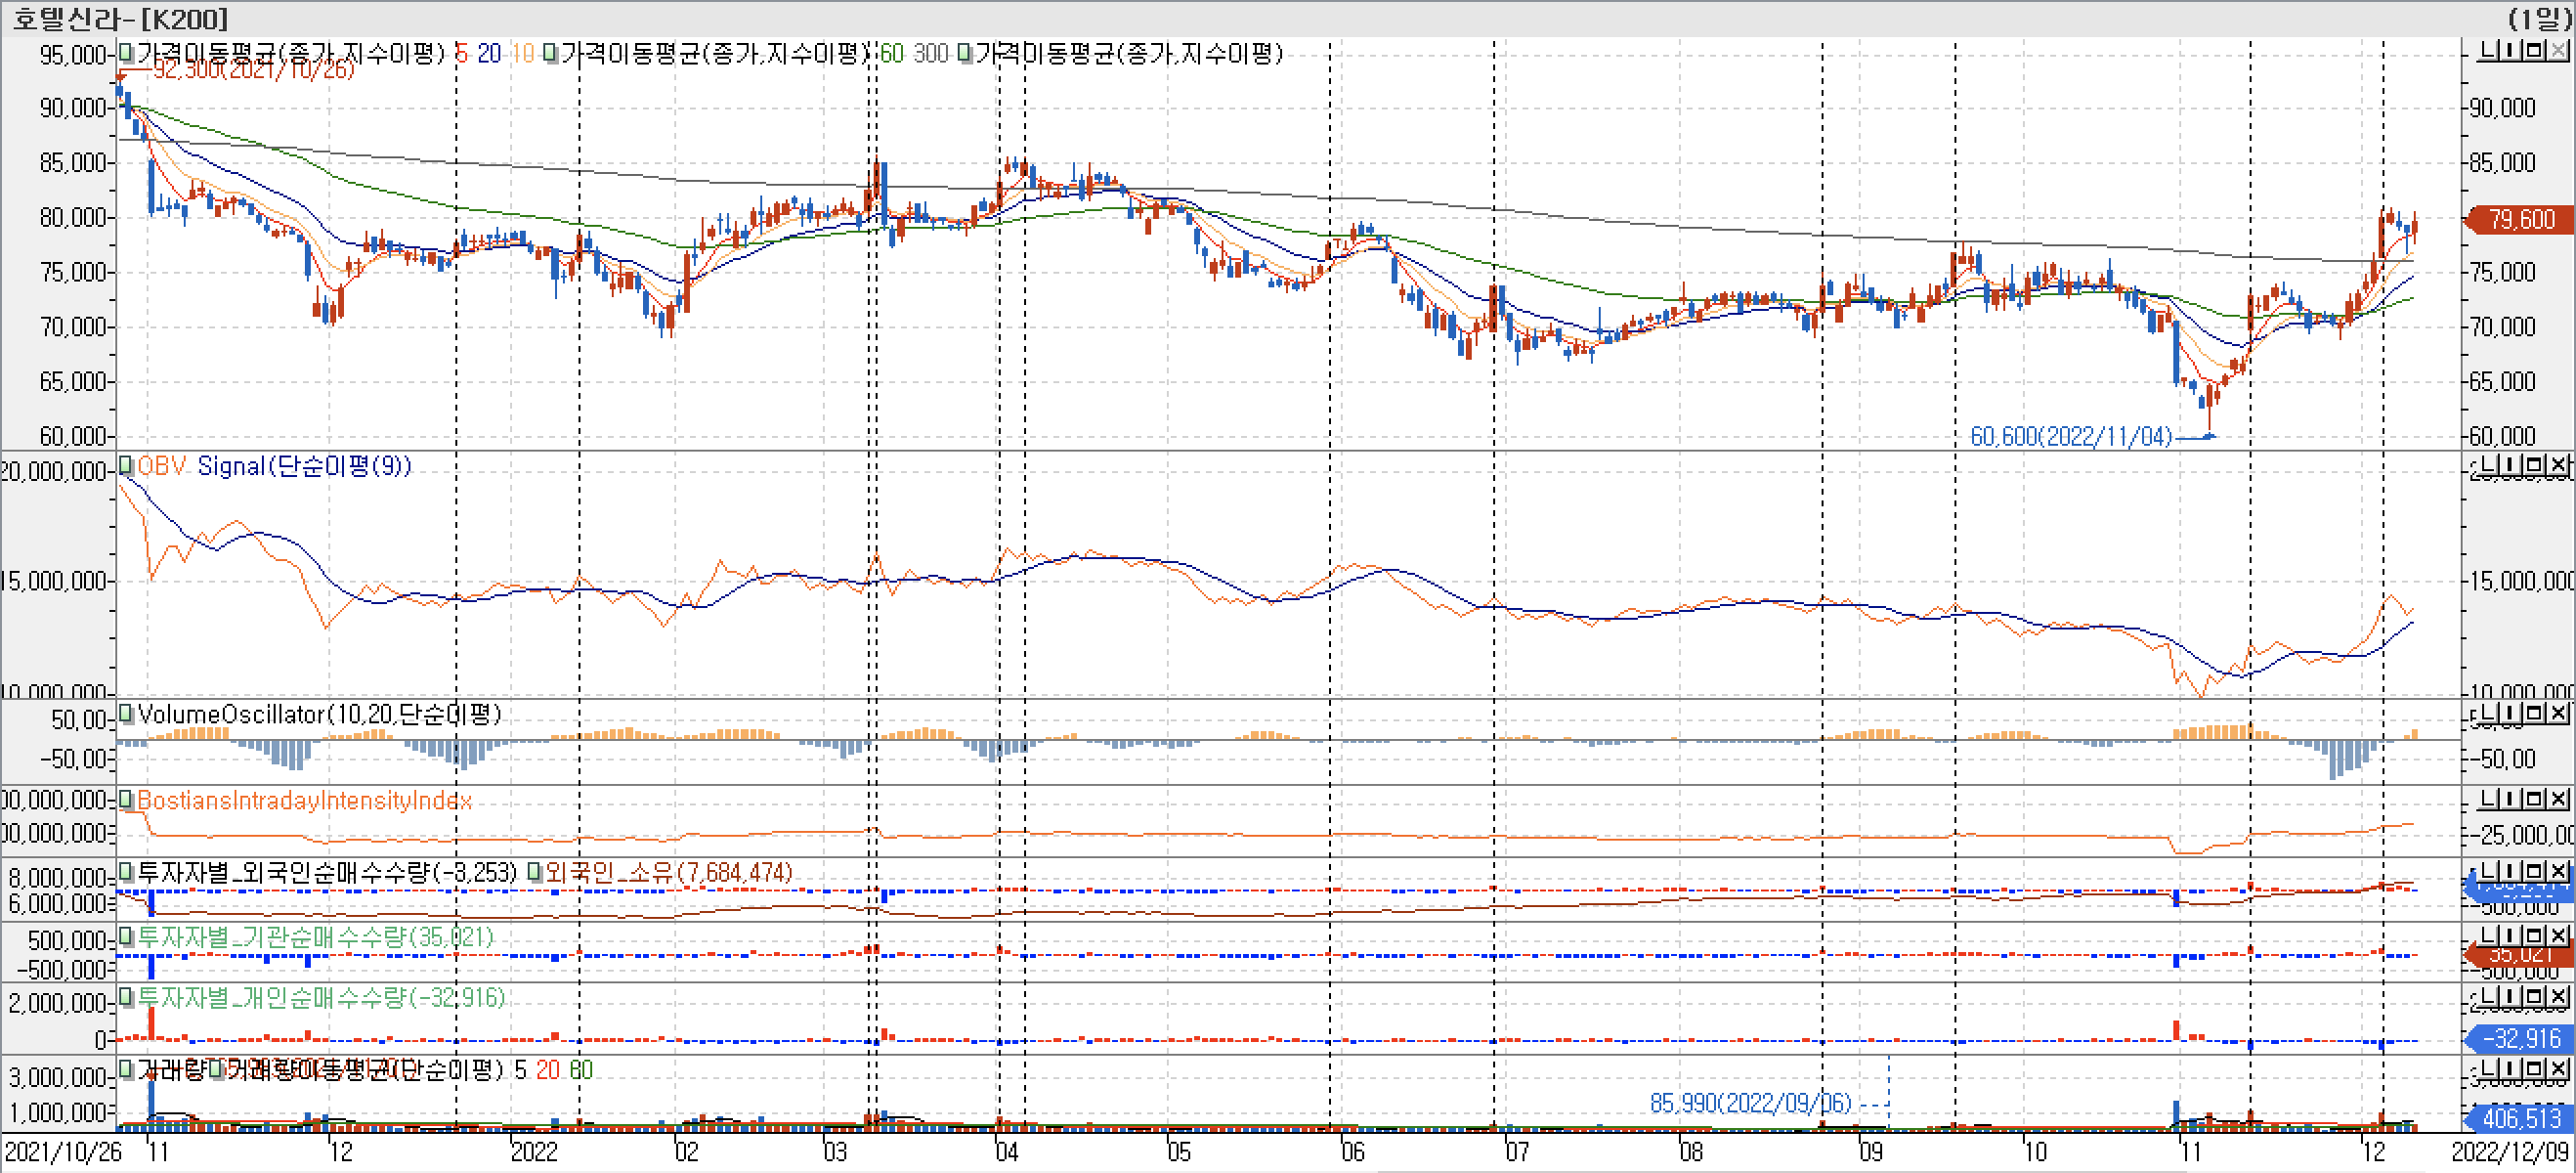Click the red 5-period moving average number
Viewport: 2576px width, 1173px height.
[x=461, y=54]
